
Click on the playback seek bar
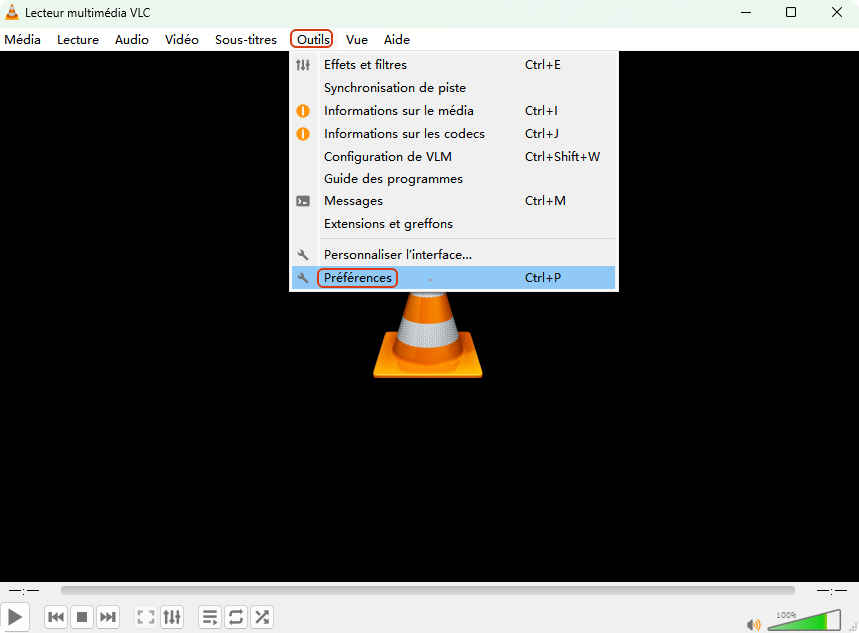(x=428, y=590)
